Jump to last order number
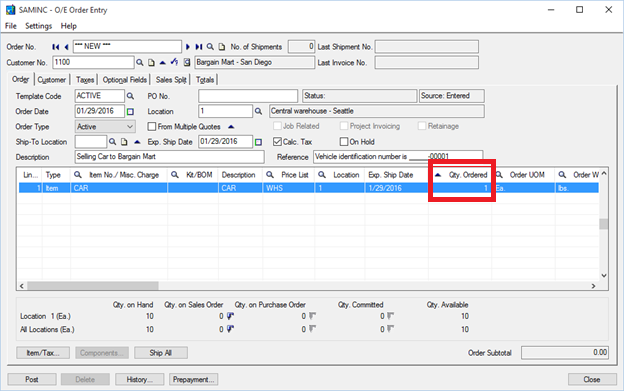The height and width of the screenshot is (391, 624). (x=199, y=47)
